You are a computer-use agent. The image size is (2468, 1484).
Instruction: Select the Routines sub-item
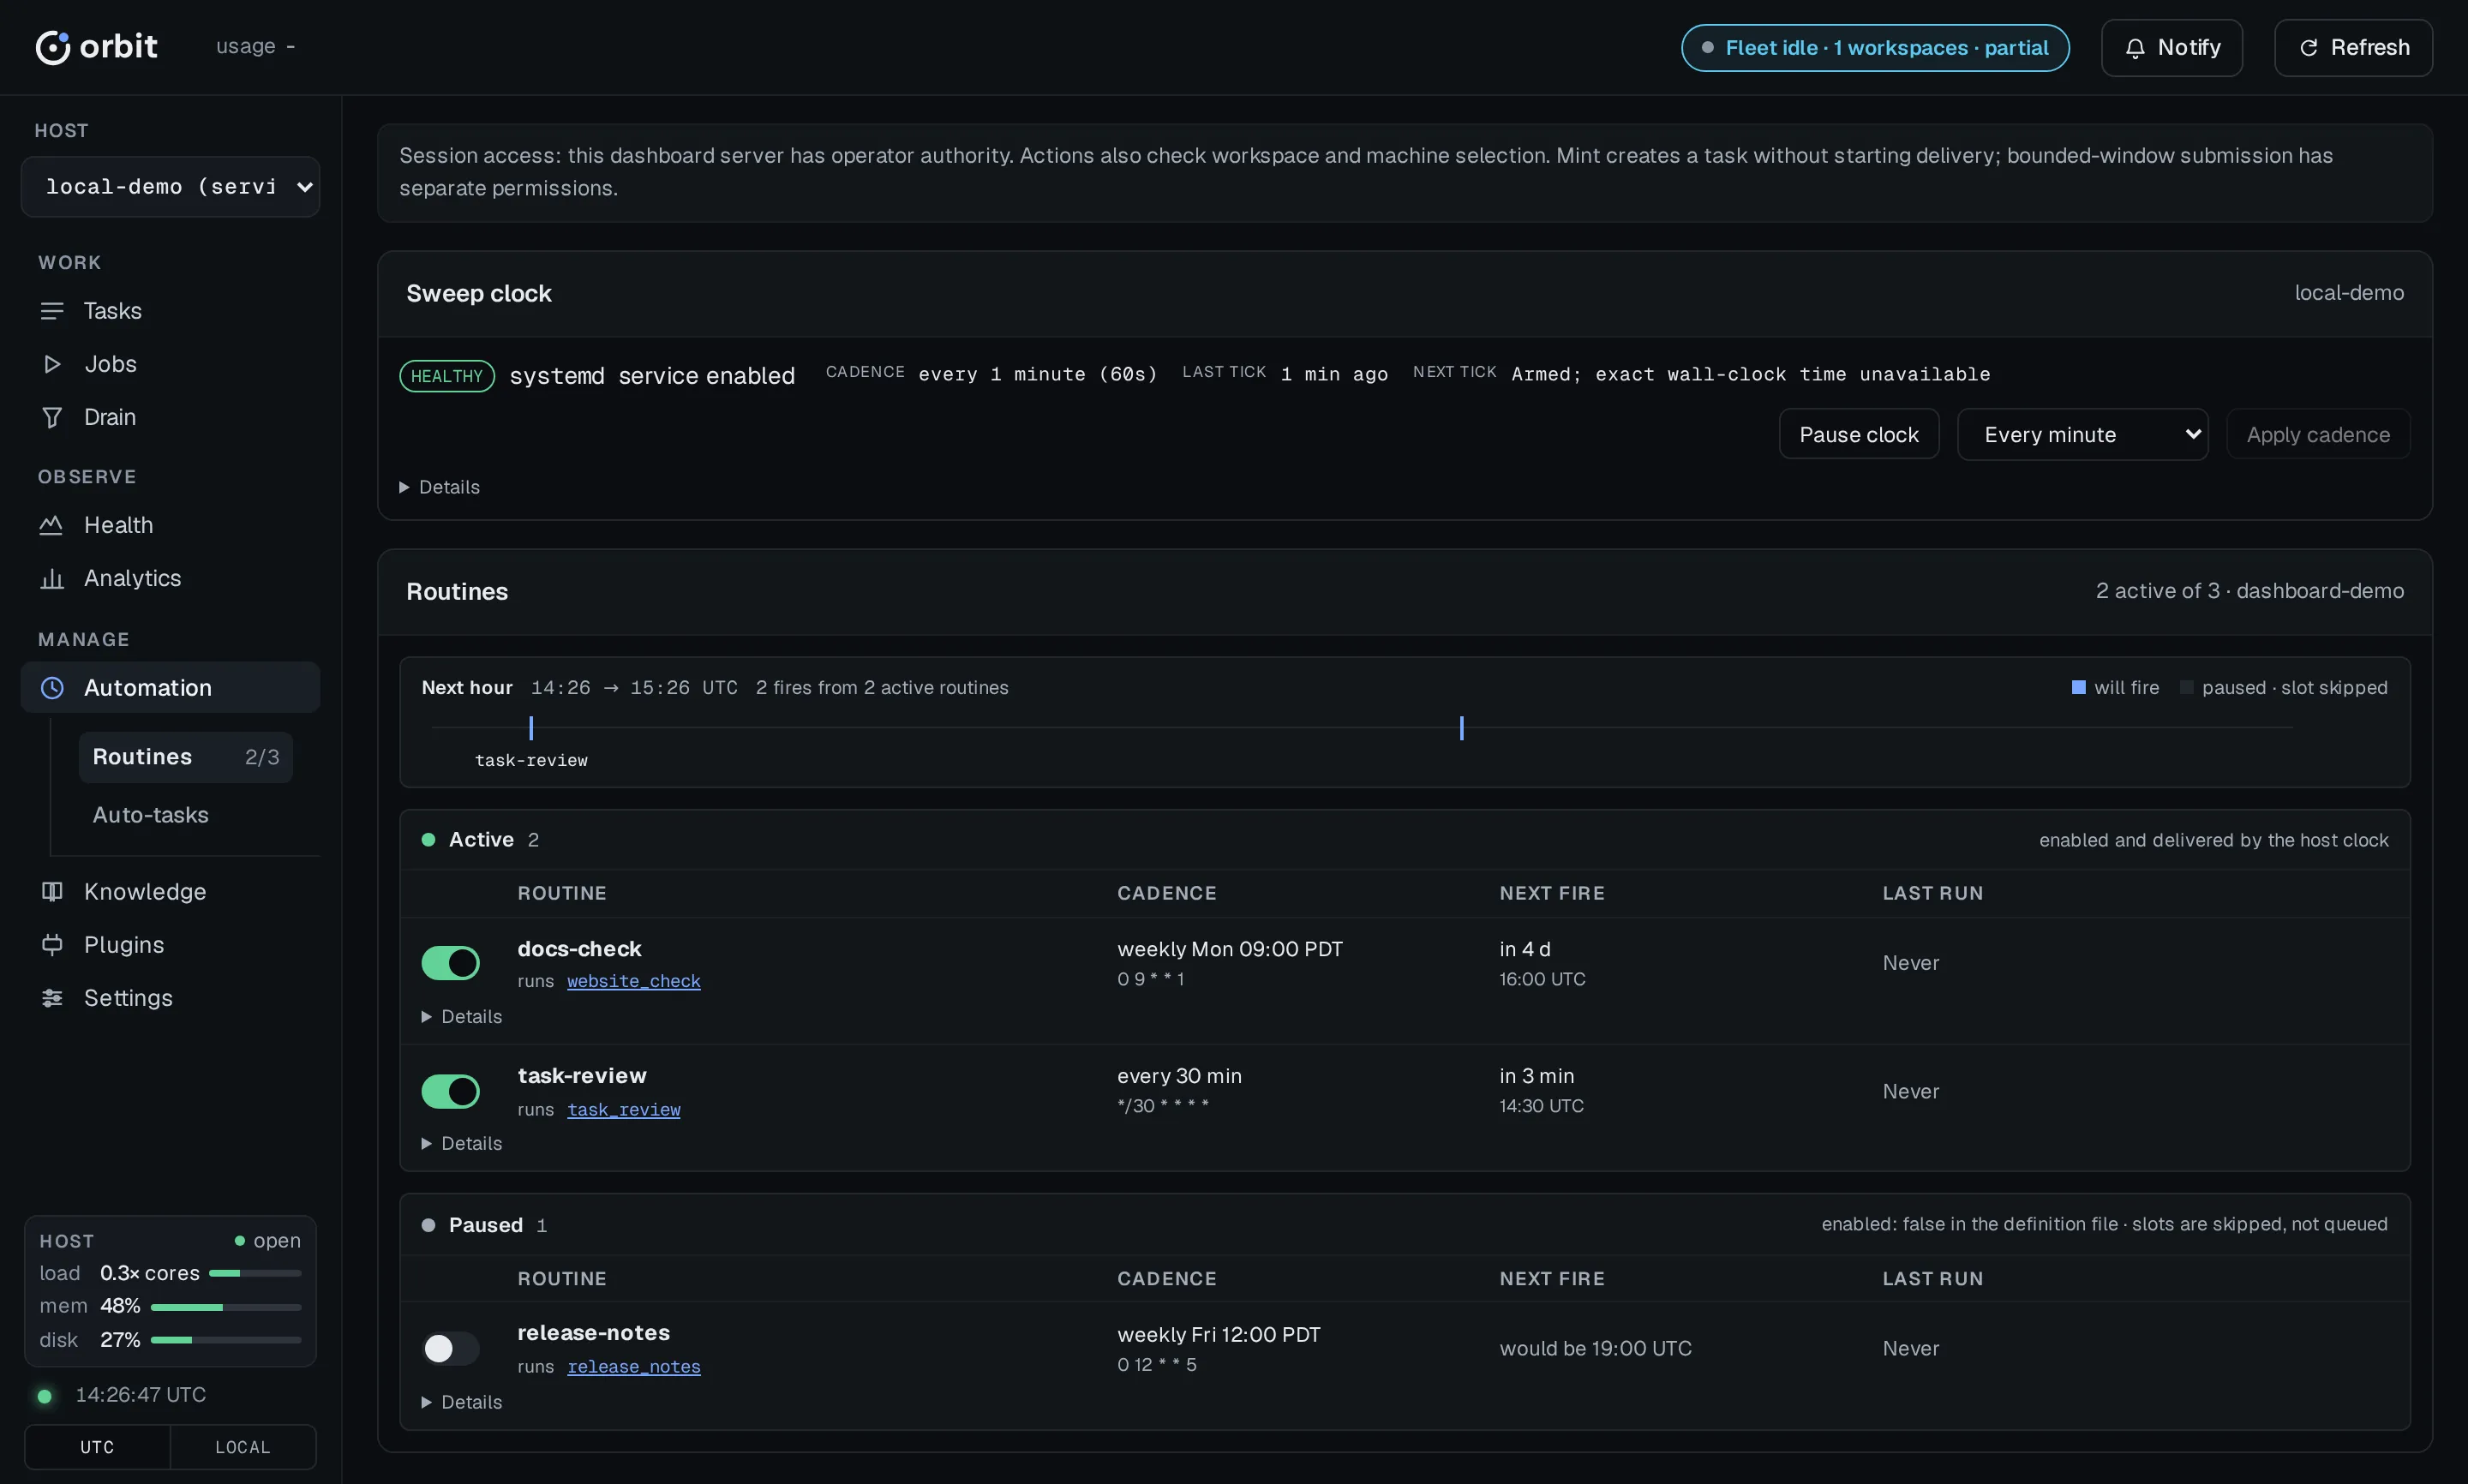(185, 757)
